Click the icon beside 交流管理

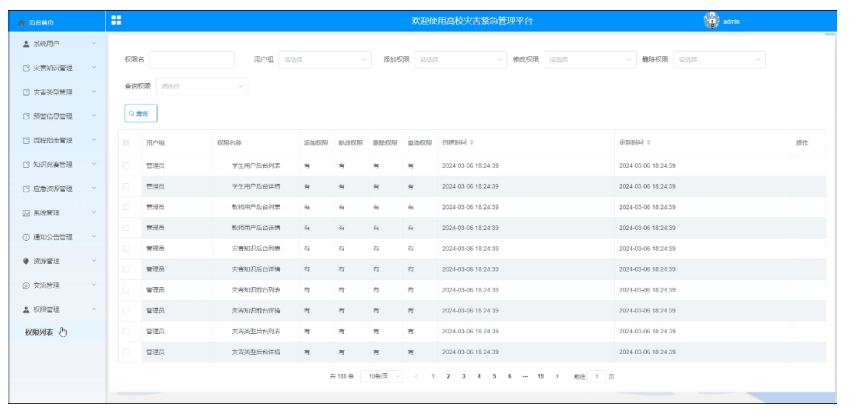pyautogui.click(x=26, y=285)
